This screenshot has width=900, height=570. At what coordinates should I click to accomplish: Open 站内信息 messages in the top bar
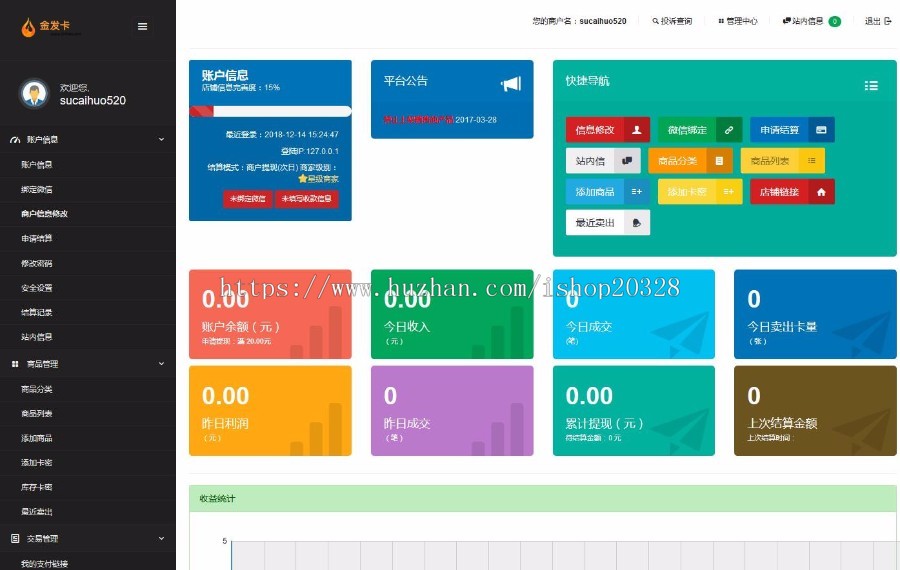(804, 21)
